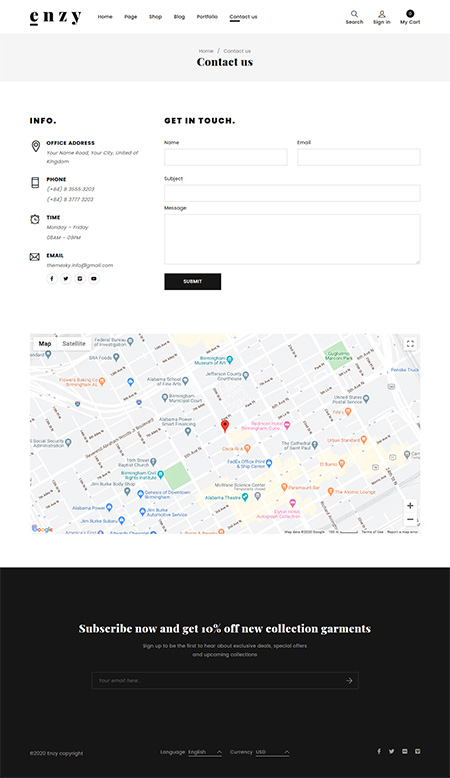Open the Page menu item

pyautogui.click(x=130, y=17)
